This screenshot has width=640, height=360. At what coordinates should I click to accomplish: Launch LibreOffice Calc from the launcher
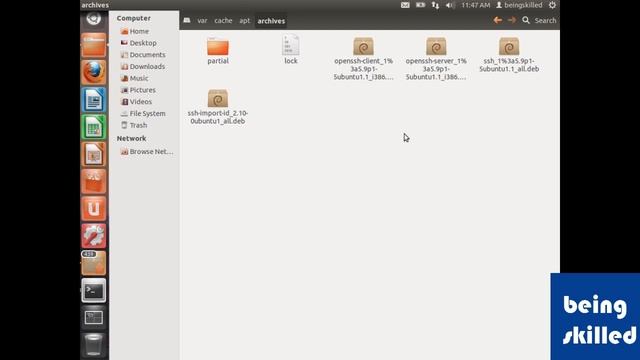(93, 127)
